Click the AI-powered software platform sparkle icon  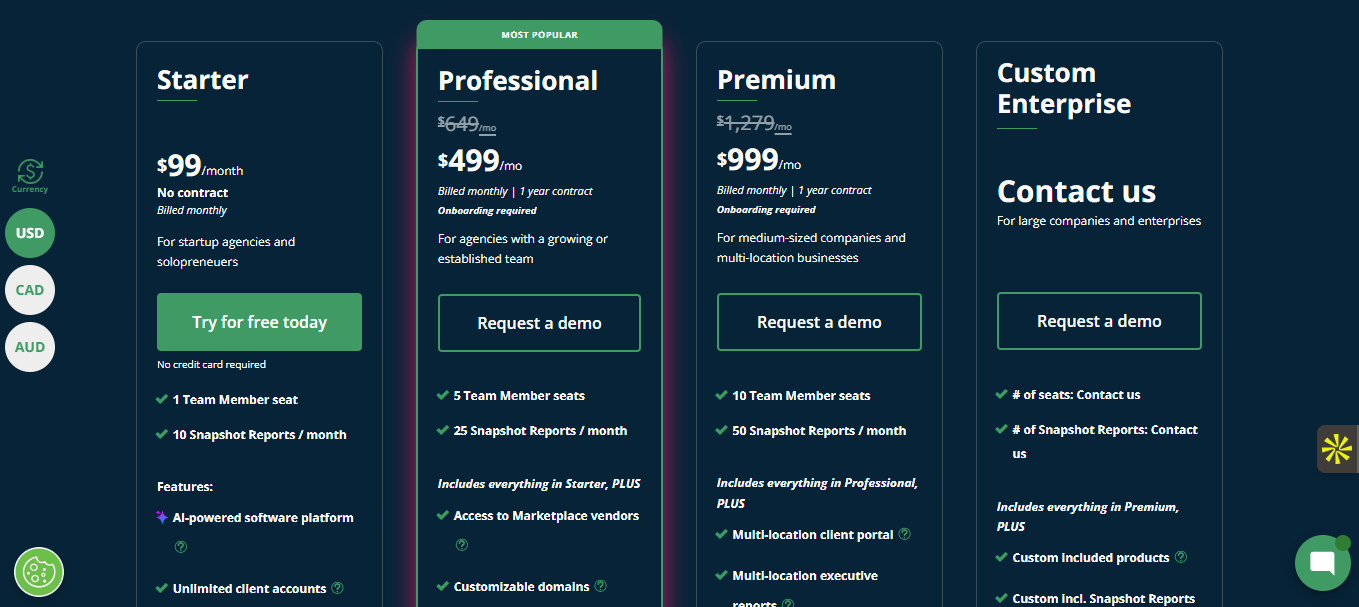(x=162, y=518)
